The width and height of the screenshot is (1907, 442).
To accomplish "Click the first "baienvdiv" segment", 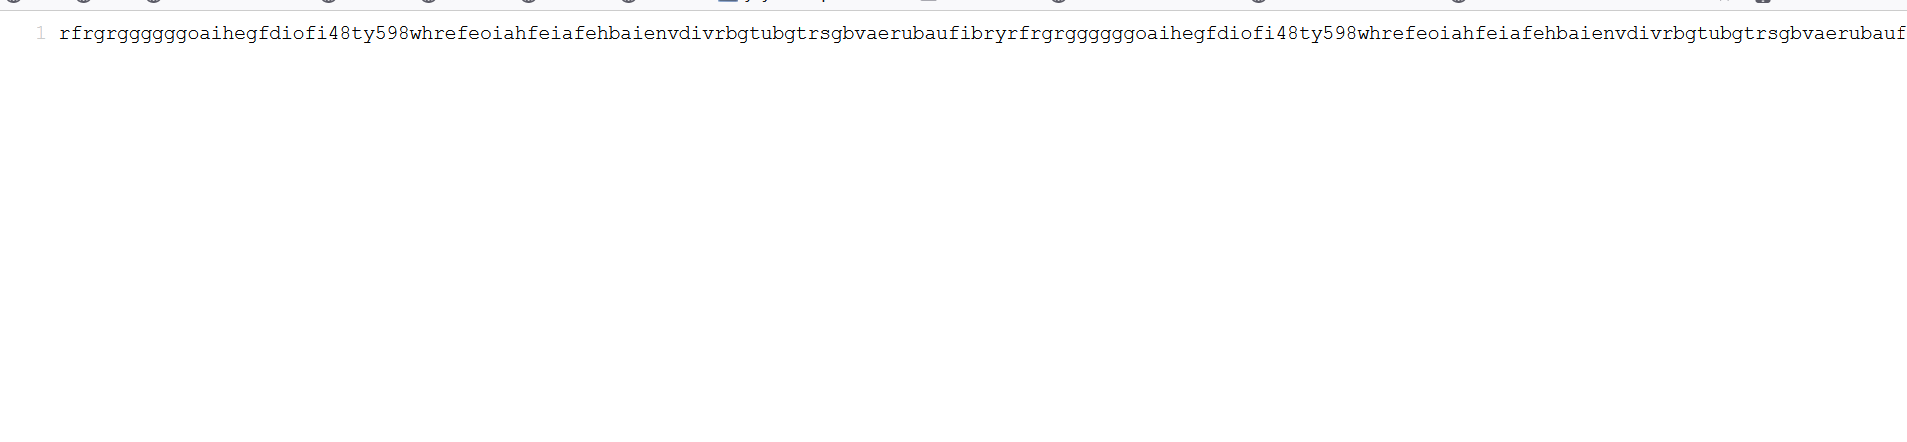I will click(662, 34).
